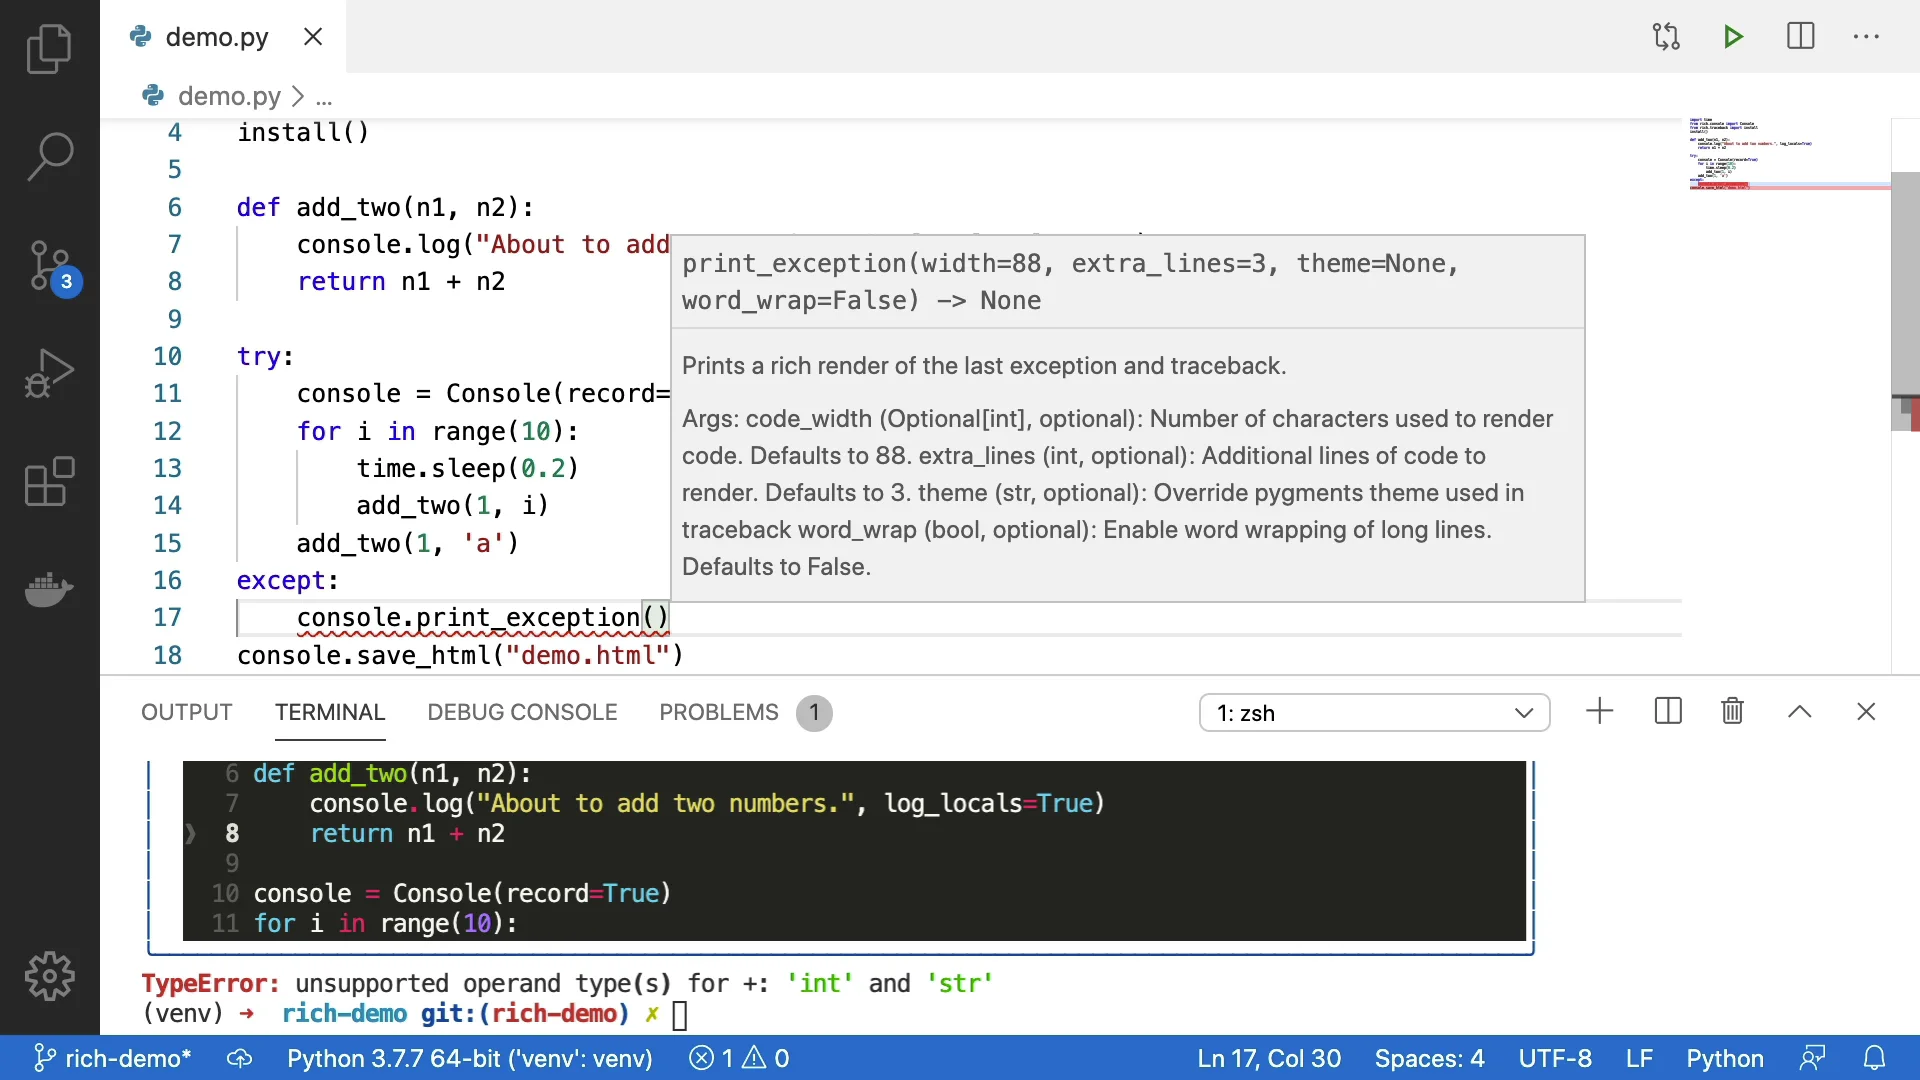Screen dimensions: 1920x1080
Task: Open the Explorer view in activity bar
Action: [x=49, y=49]
